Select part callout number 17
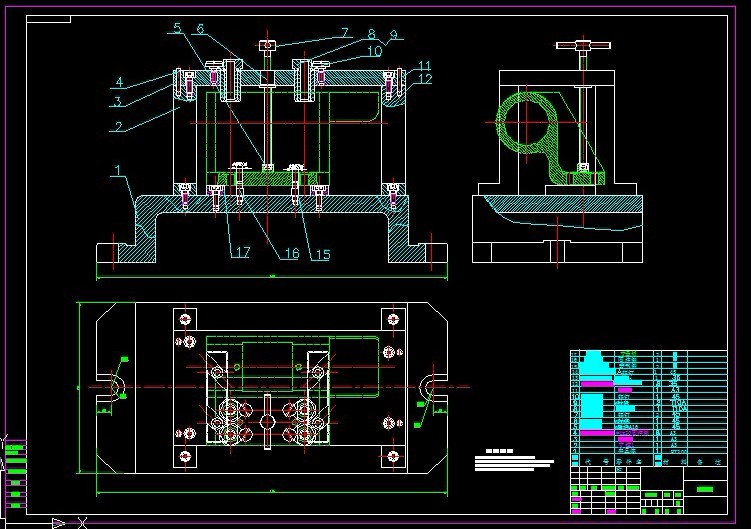This screenshot has width=751, height=529. click(243, 252)
